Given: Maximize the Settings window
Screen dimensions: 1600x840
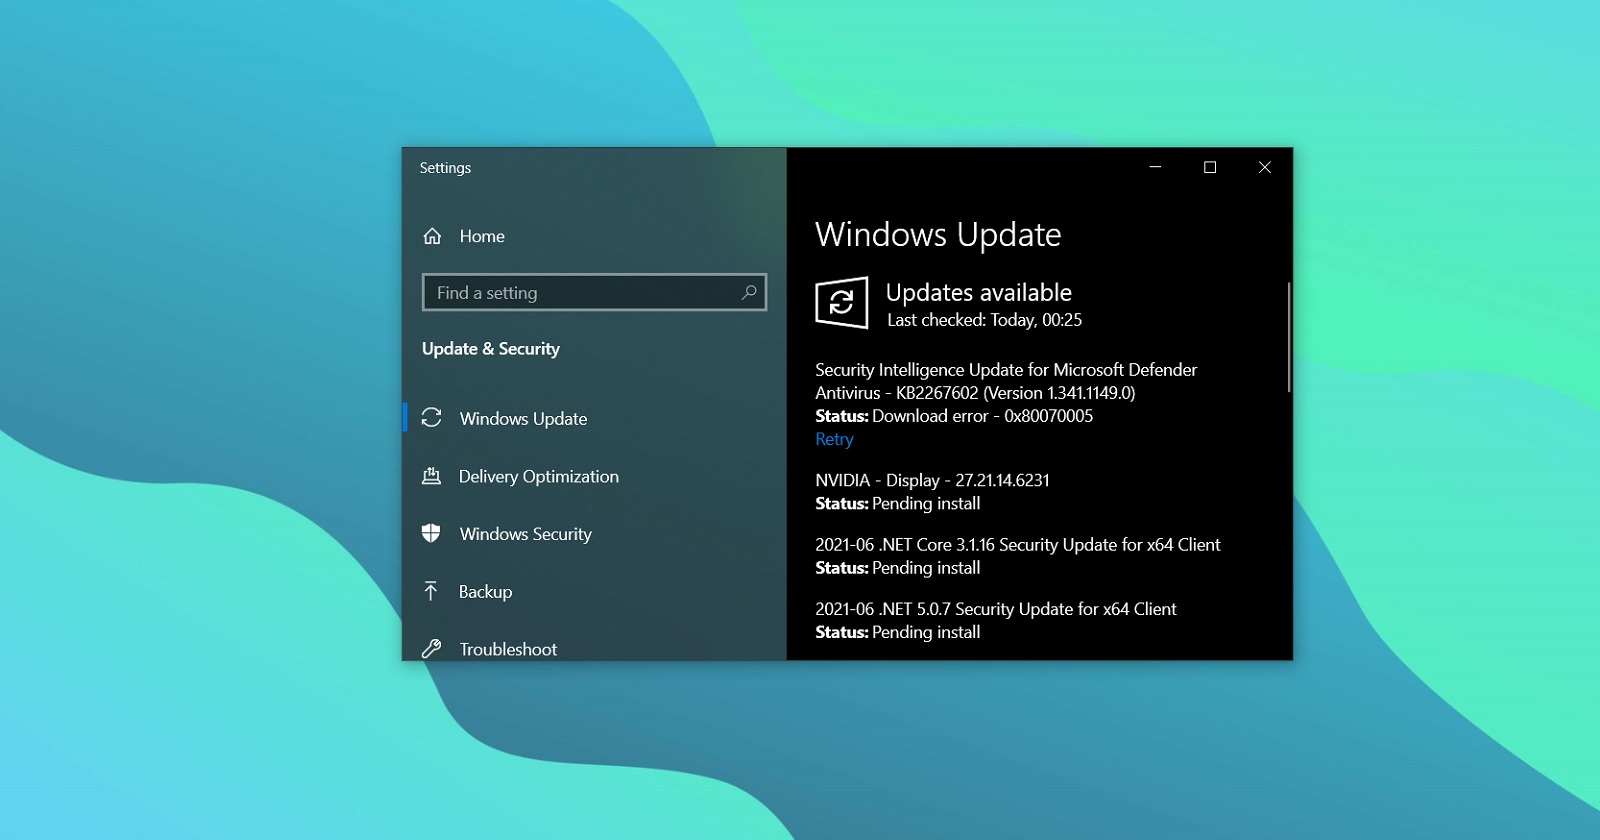Looking at the screenshot, I should [x=1210, y=167].
